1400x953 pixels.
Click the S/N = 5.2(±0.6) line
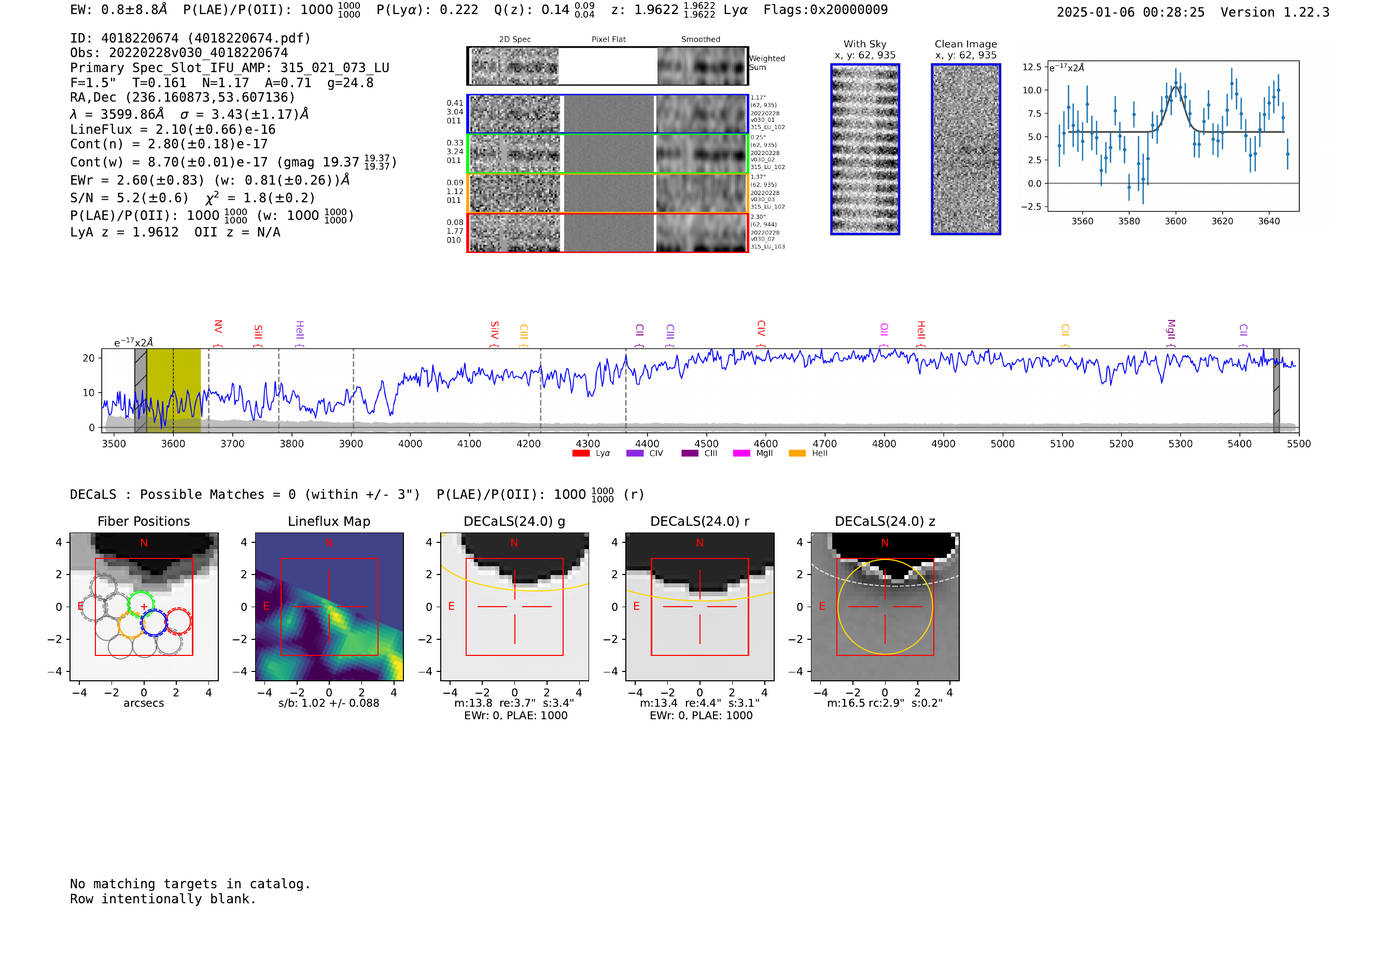click(193, 197)
